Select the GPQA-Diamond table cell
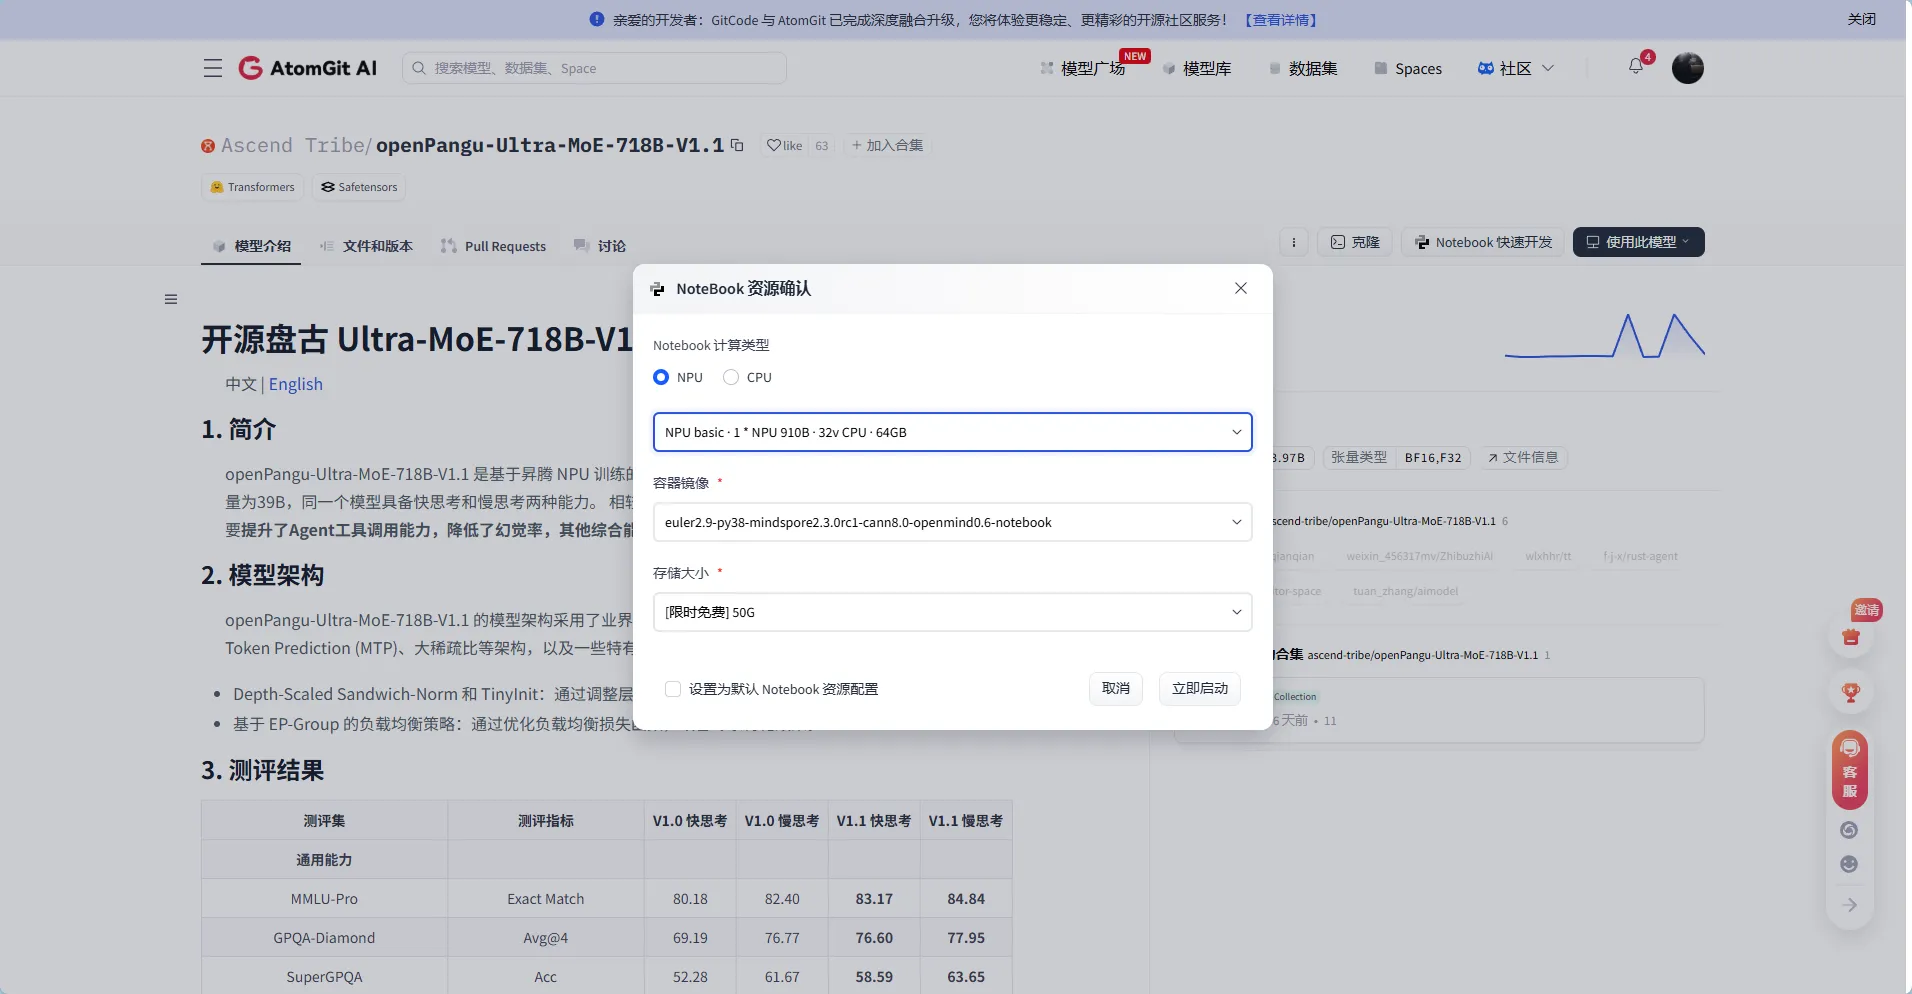The image size is (1912, 994). tap(324, 938)
